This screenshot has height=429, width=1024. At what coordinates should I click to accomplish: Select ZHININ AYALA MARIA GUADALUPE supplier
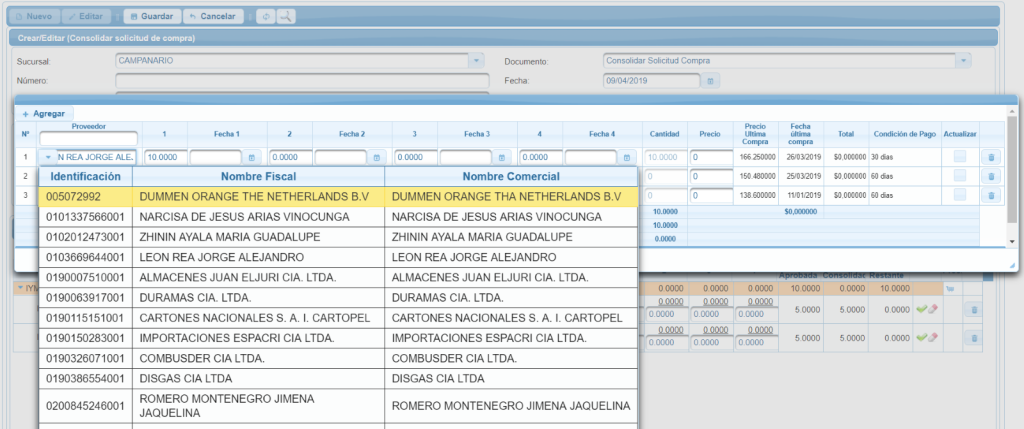click(338, 237)
